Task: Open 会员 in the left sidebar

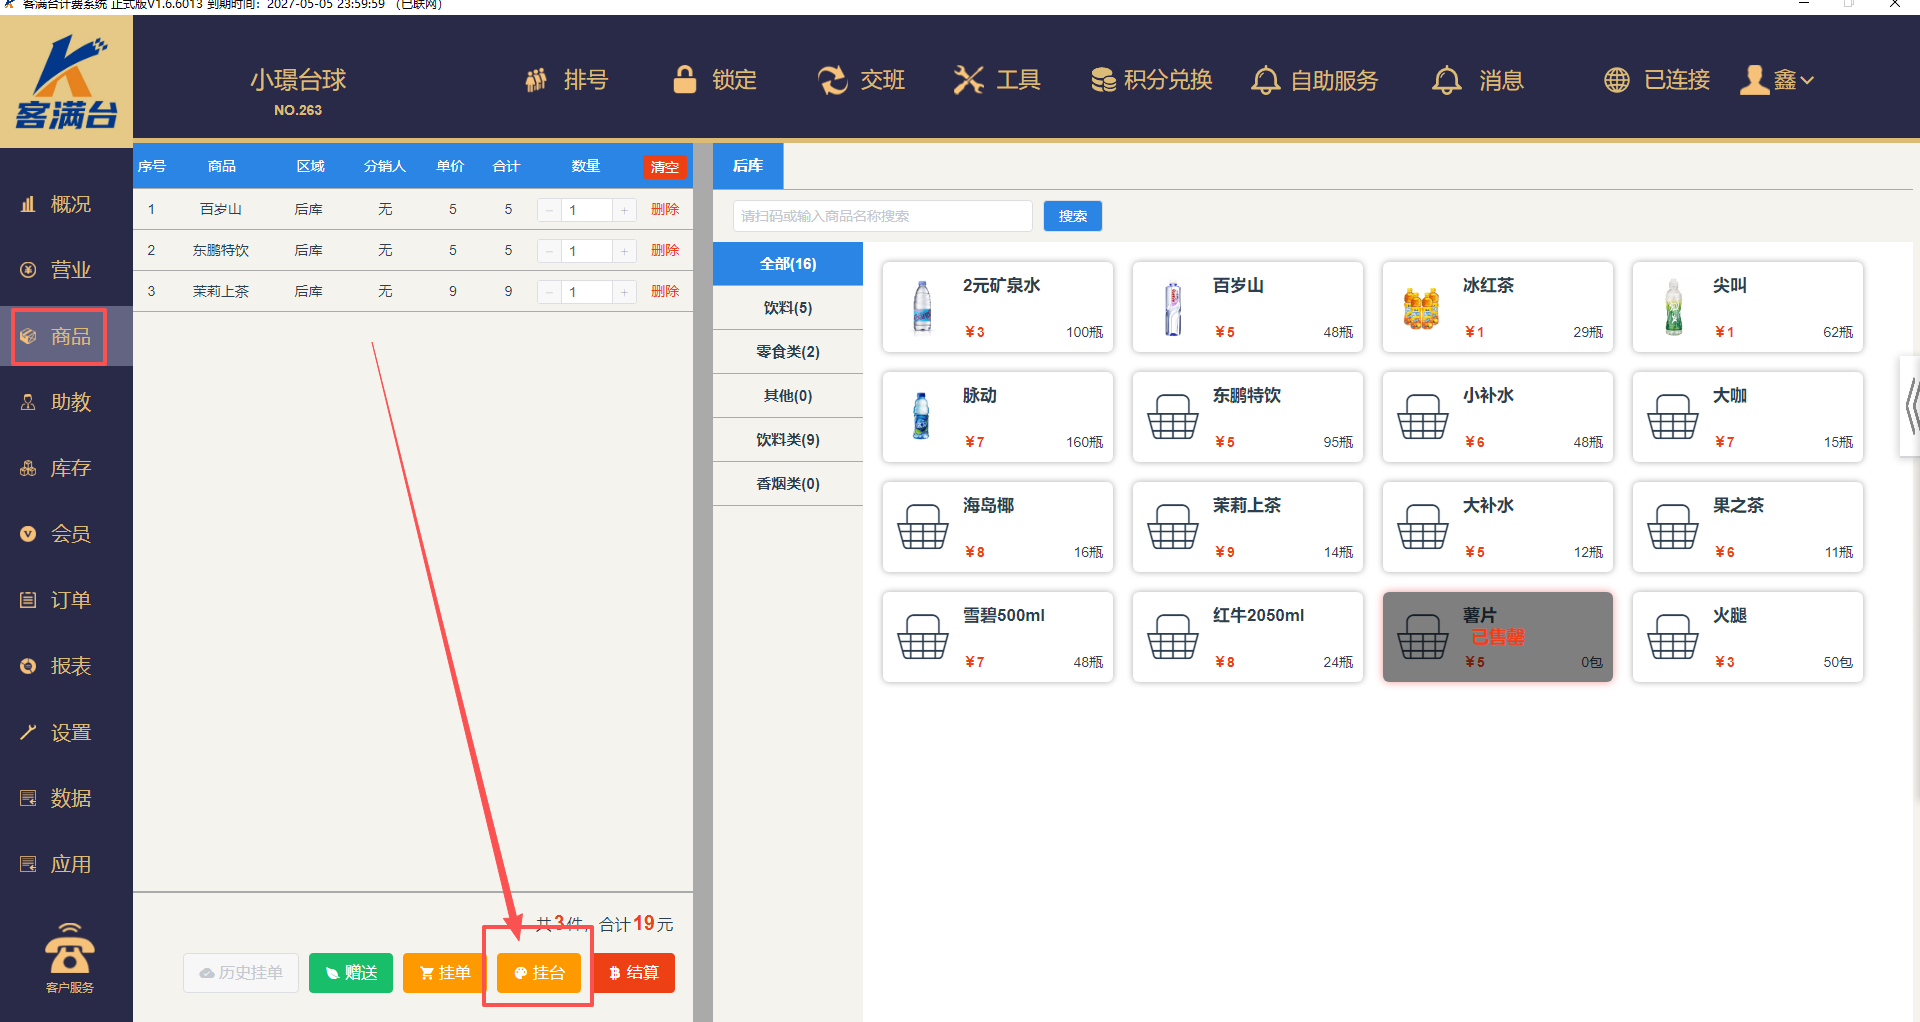Action: 69,534
